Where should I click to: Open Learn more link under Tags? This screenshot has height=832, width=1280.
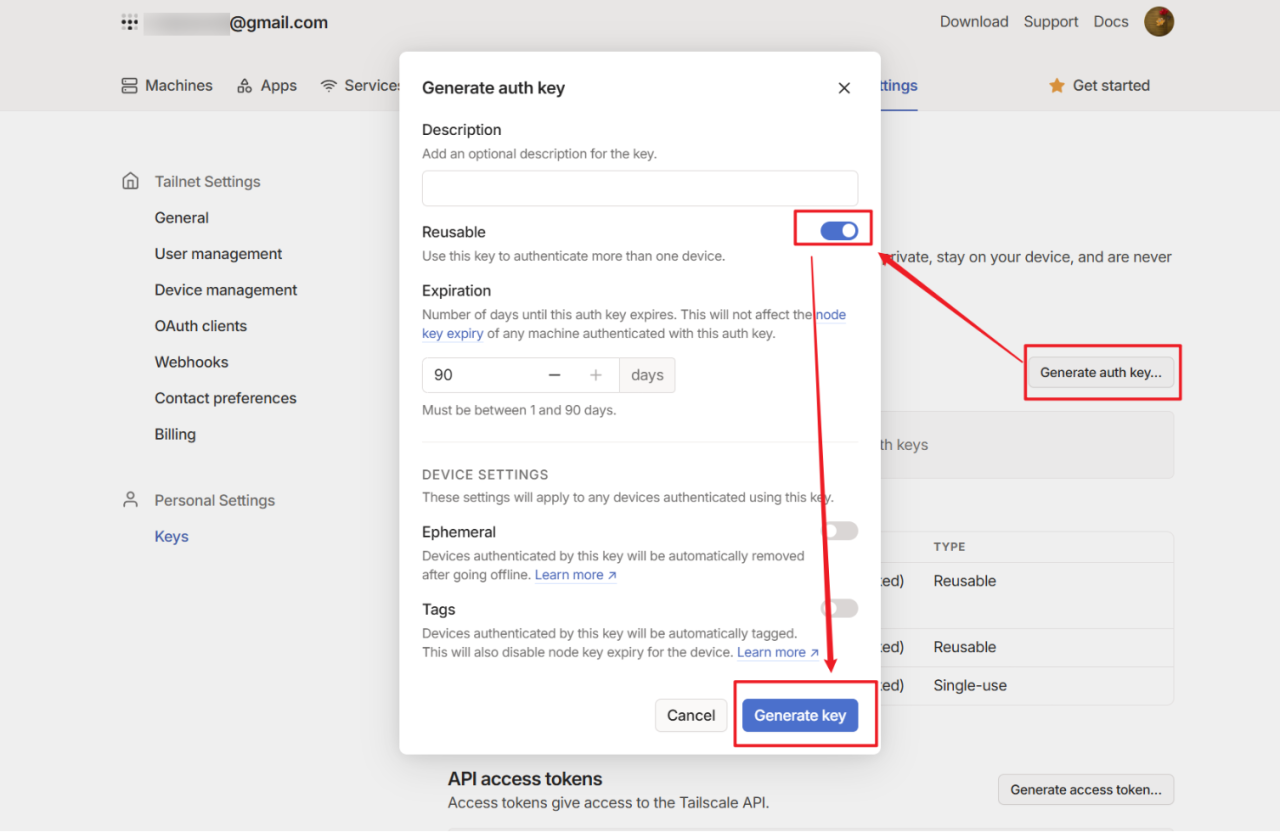(x=778, y=652)
